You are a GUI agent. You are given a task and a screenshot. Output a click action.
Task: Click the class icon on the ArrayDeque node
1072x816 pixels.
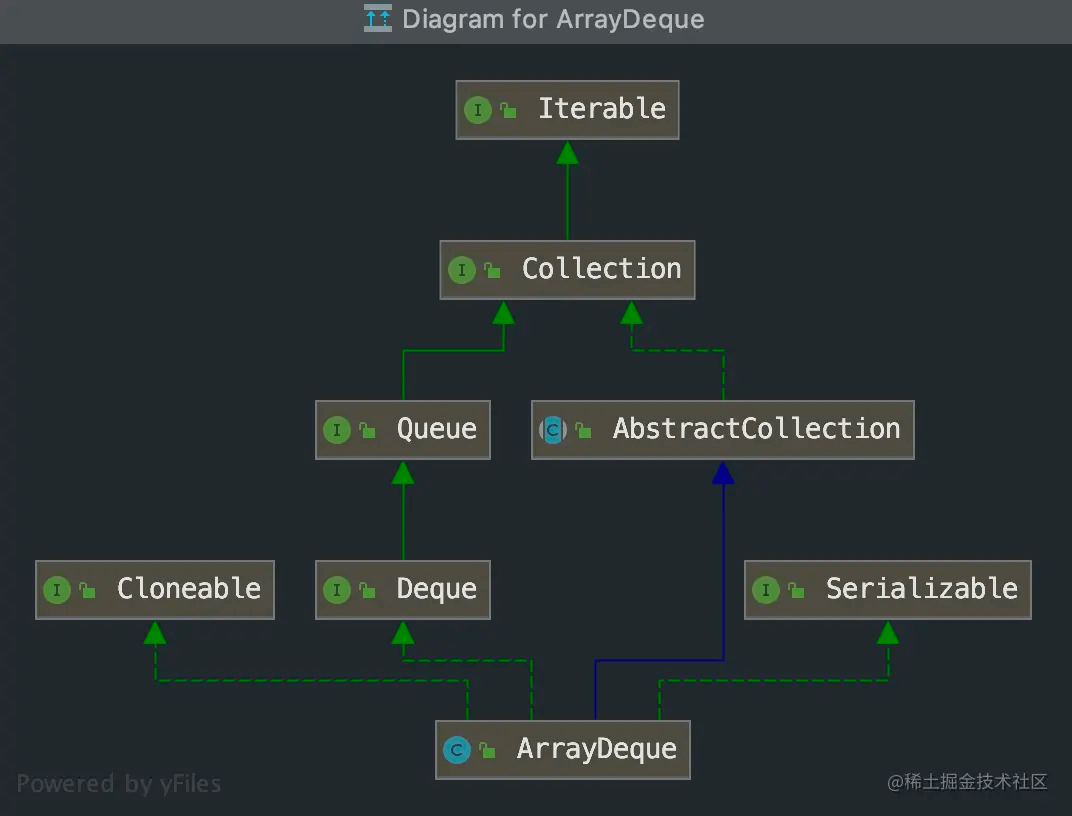point(457,750)
